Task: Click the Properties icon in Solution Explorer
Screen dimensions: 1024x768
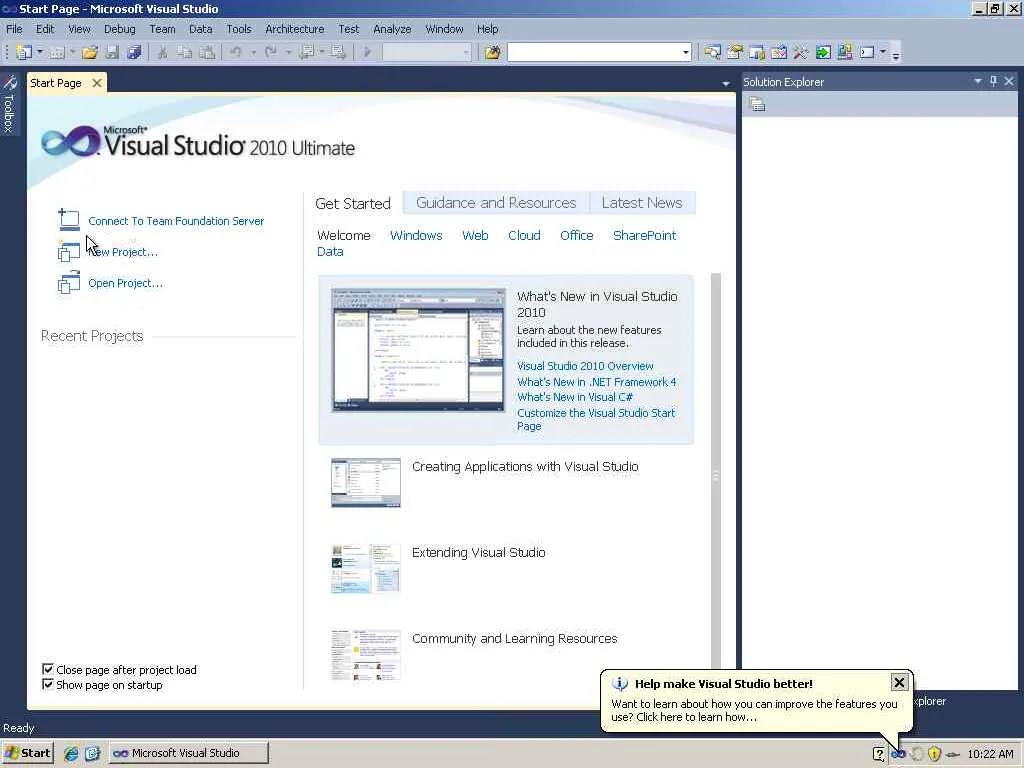Action: click(x=757, y=104)
